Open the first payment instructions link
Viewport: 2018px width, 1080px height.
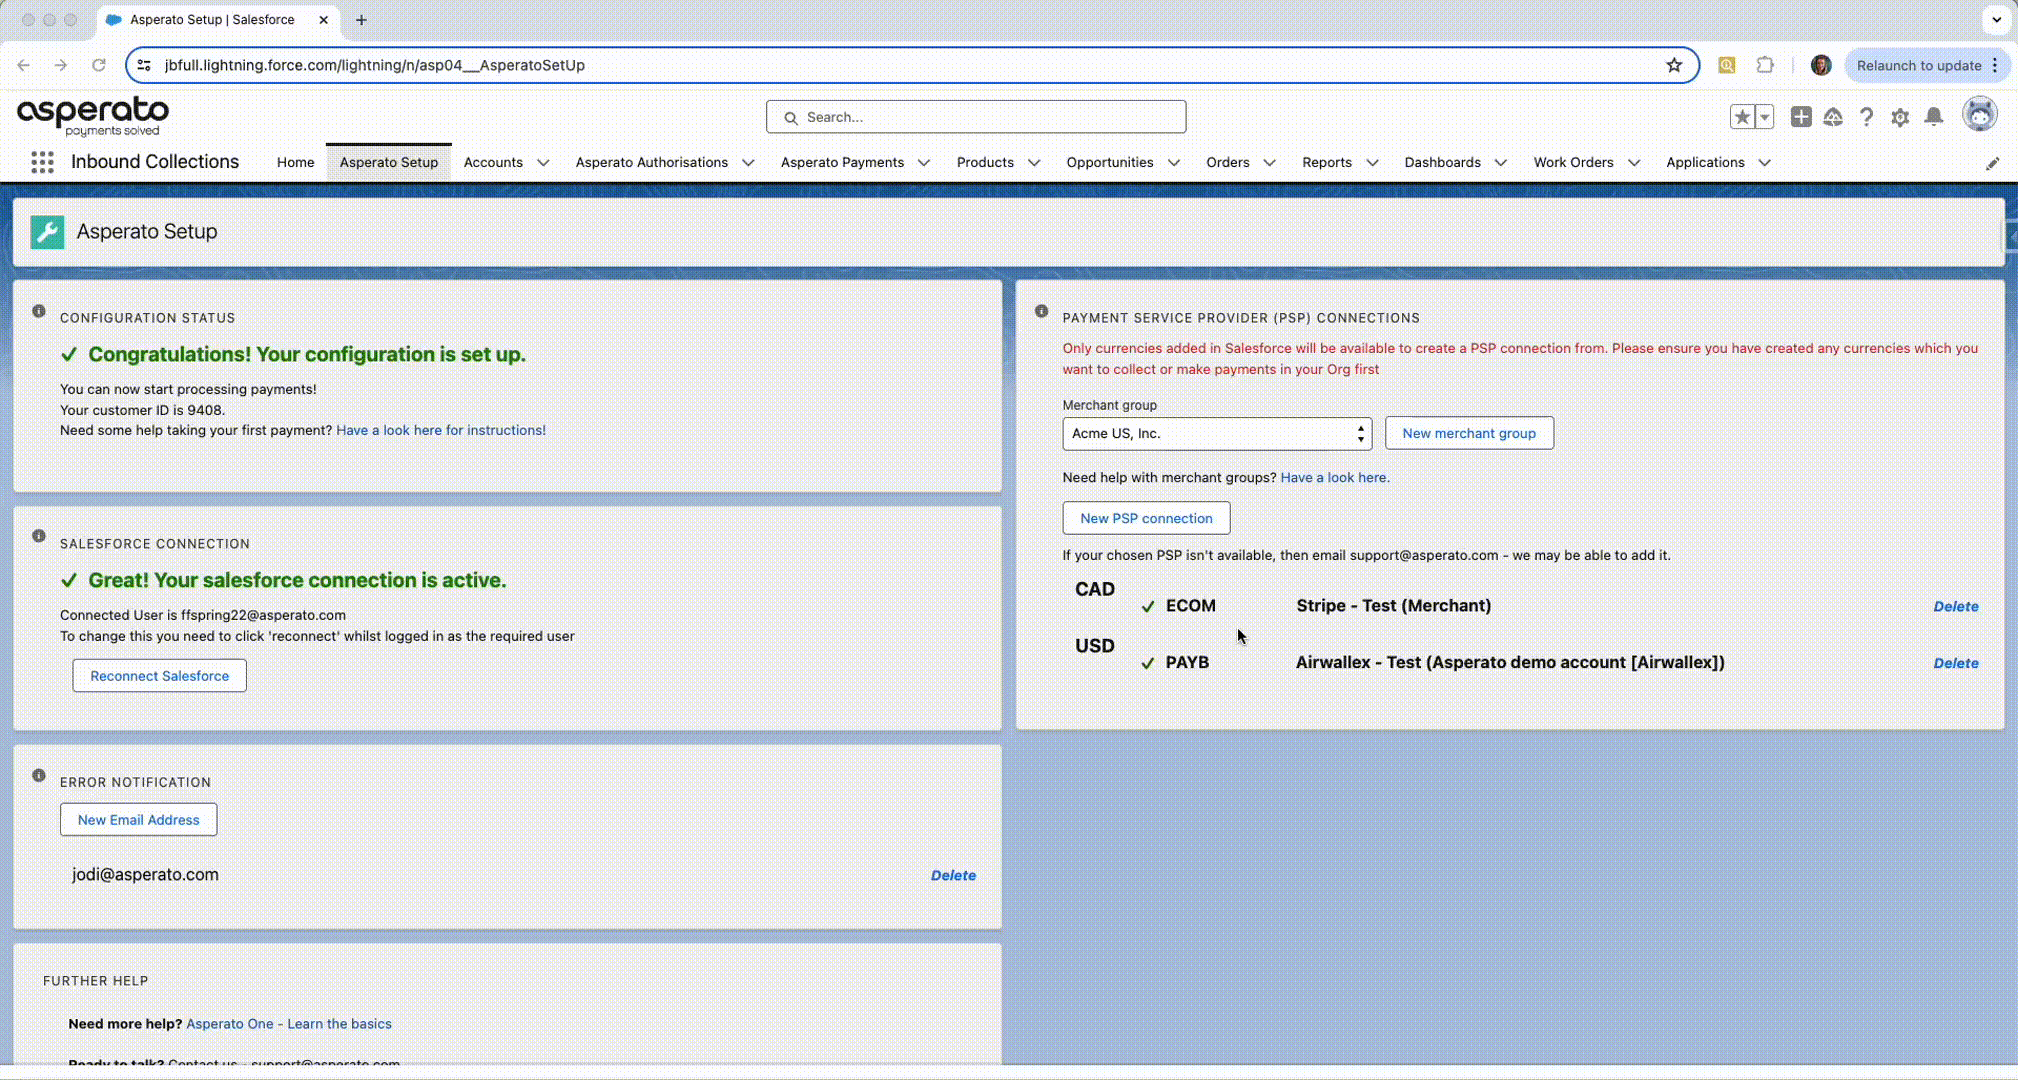pyautogui.click(x=441, y=431)
